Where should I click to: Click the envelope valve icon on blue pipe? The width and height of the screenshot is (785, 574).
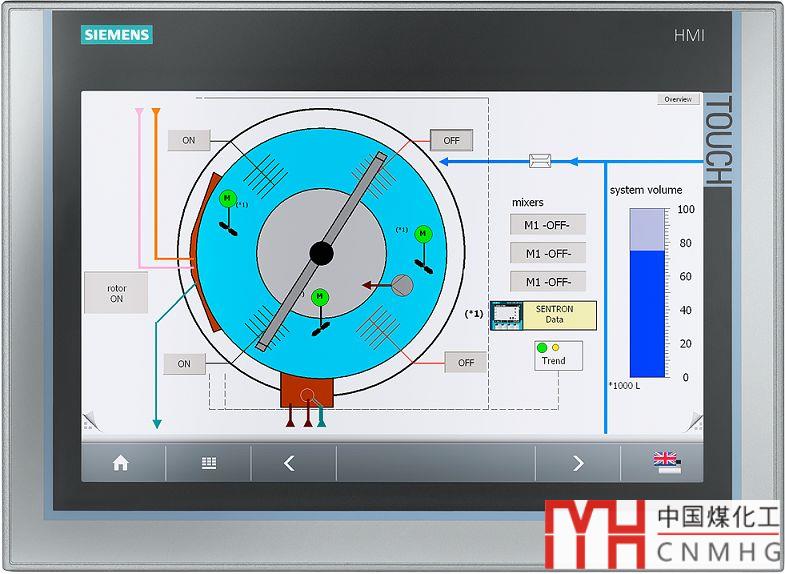[541, 160]
